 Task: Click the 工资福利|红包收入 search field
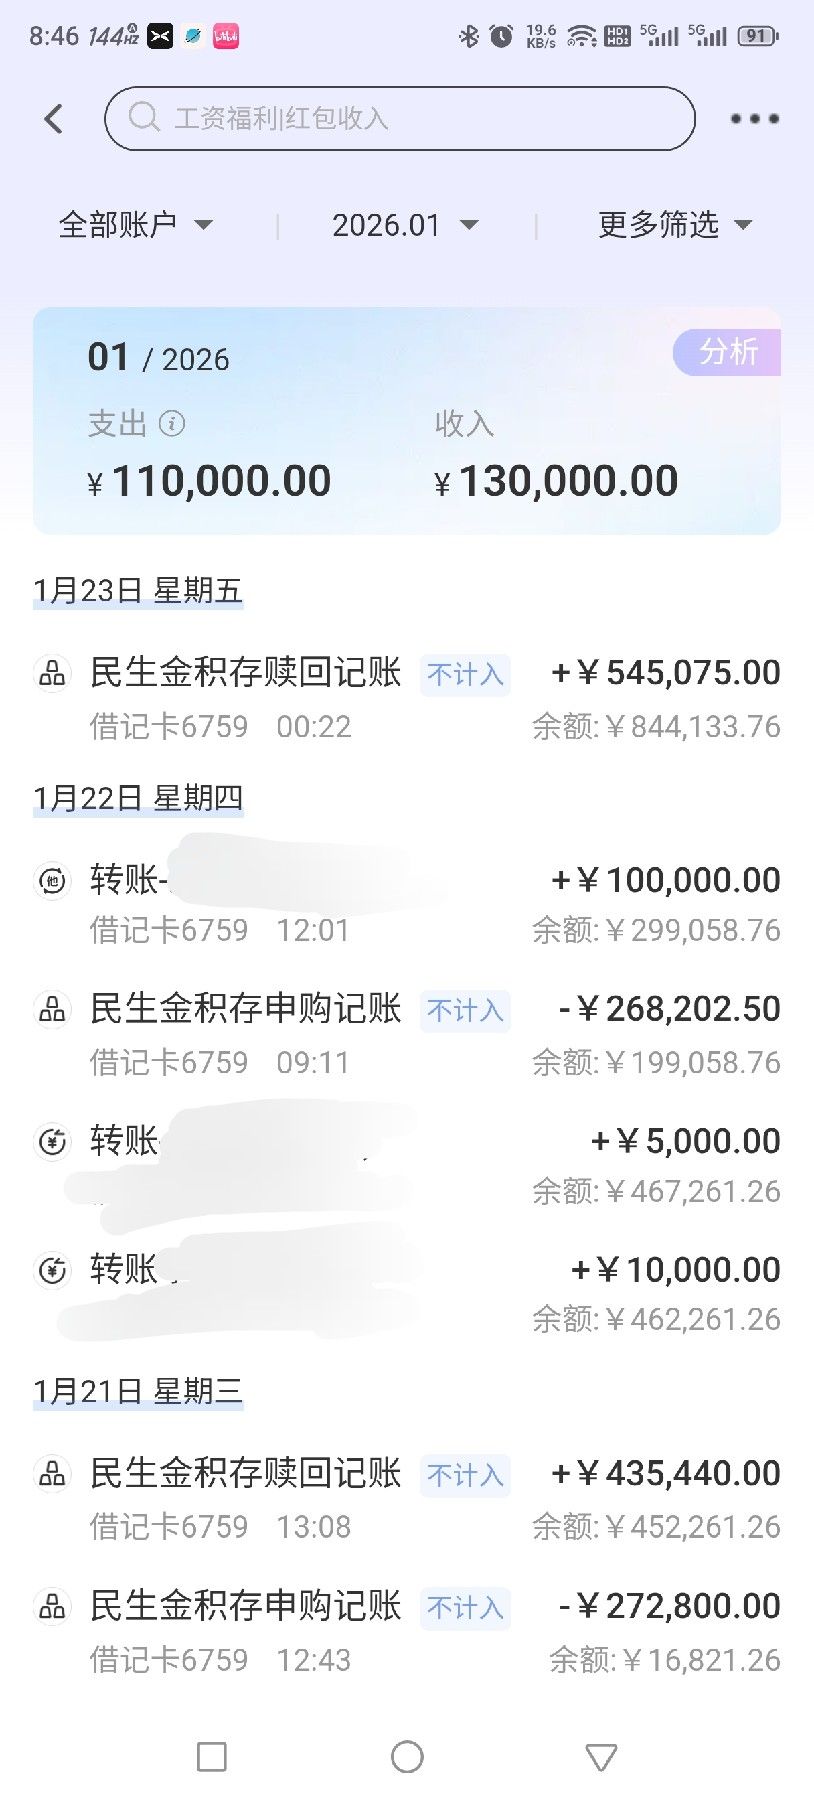pyautogui.click(x=400, y=119)
